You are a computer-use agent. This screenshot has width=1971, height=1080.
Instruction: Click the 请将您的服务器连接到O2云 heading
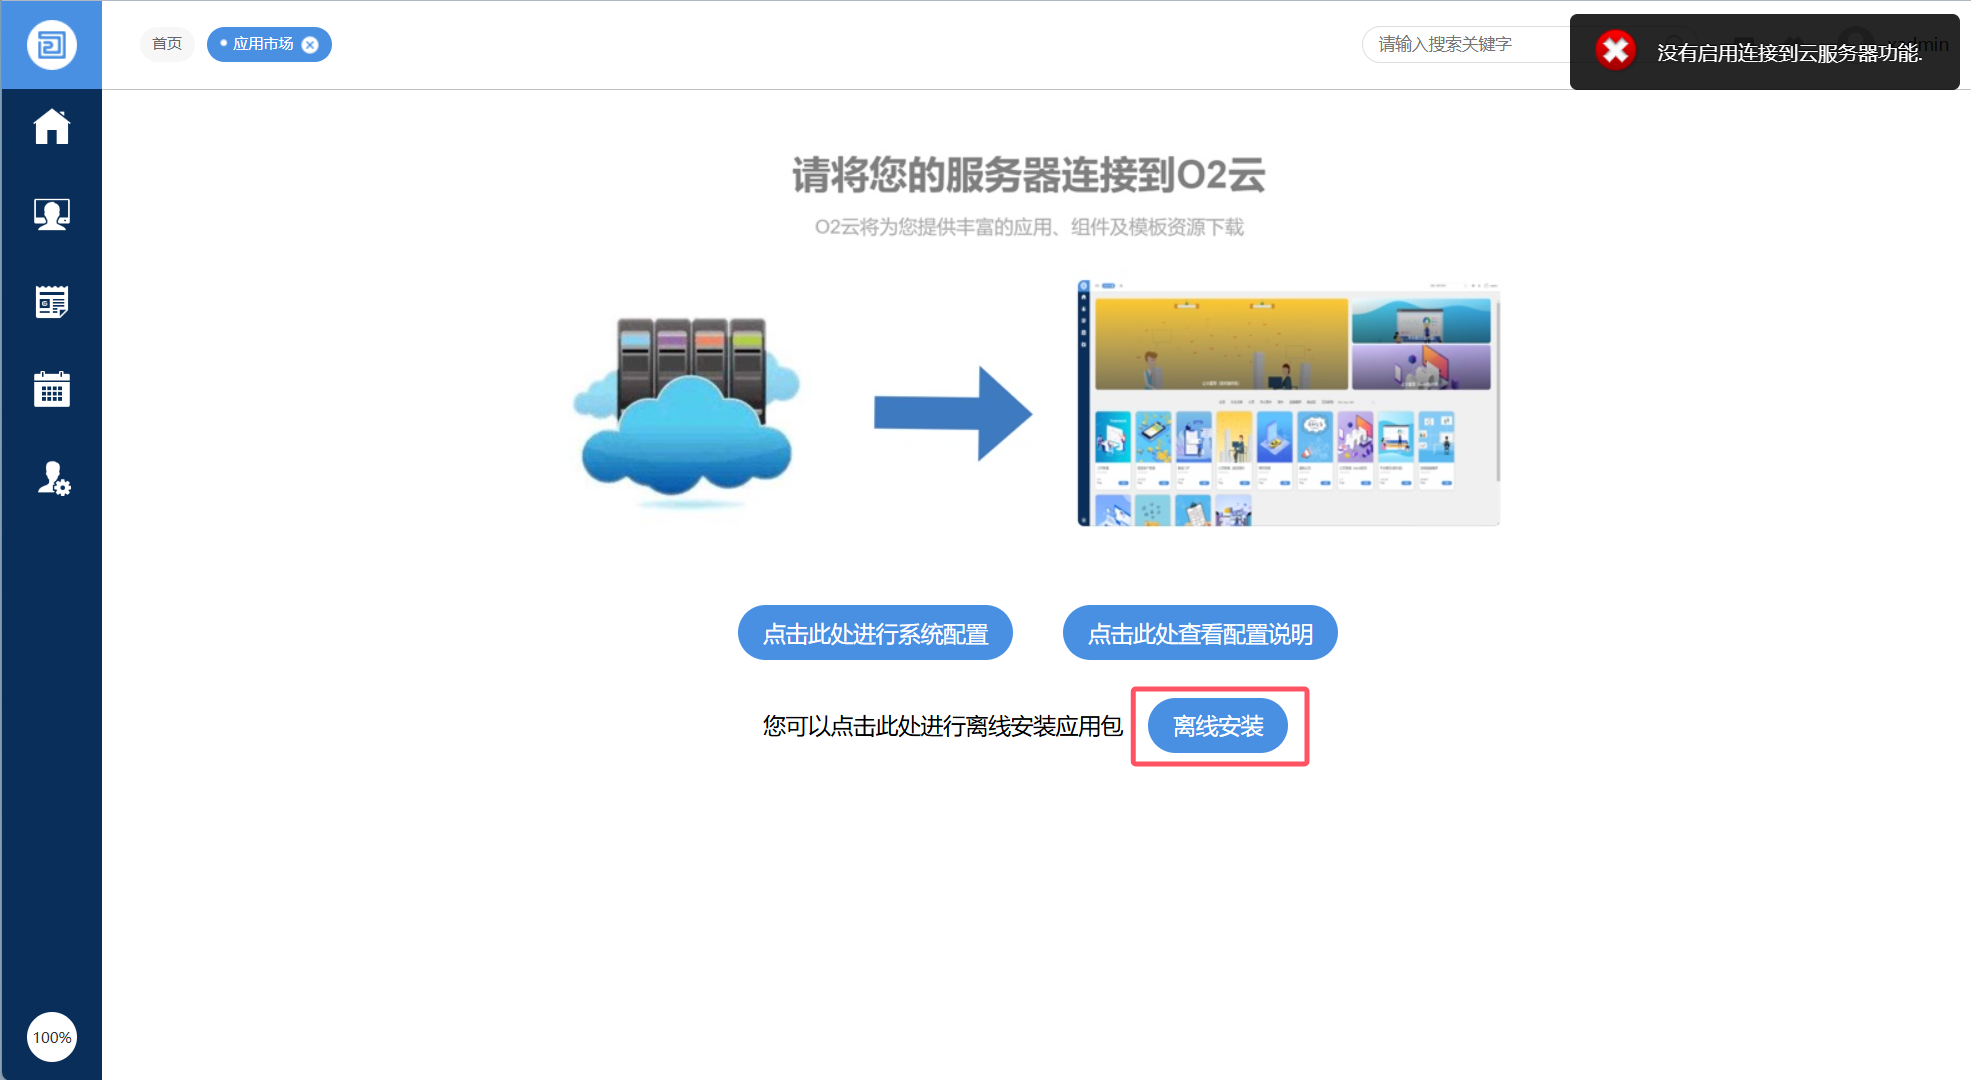tap(1028, 175)
